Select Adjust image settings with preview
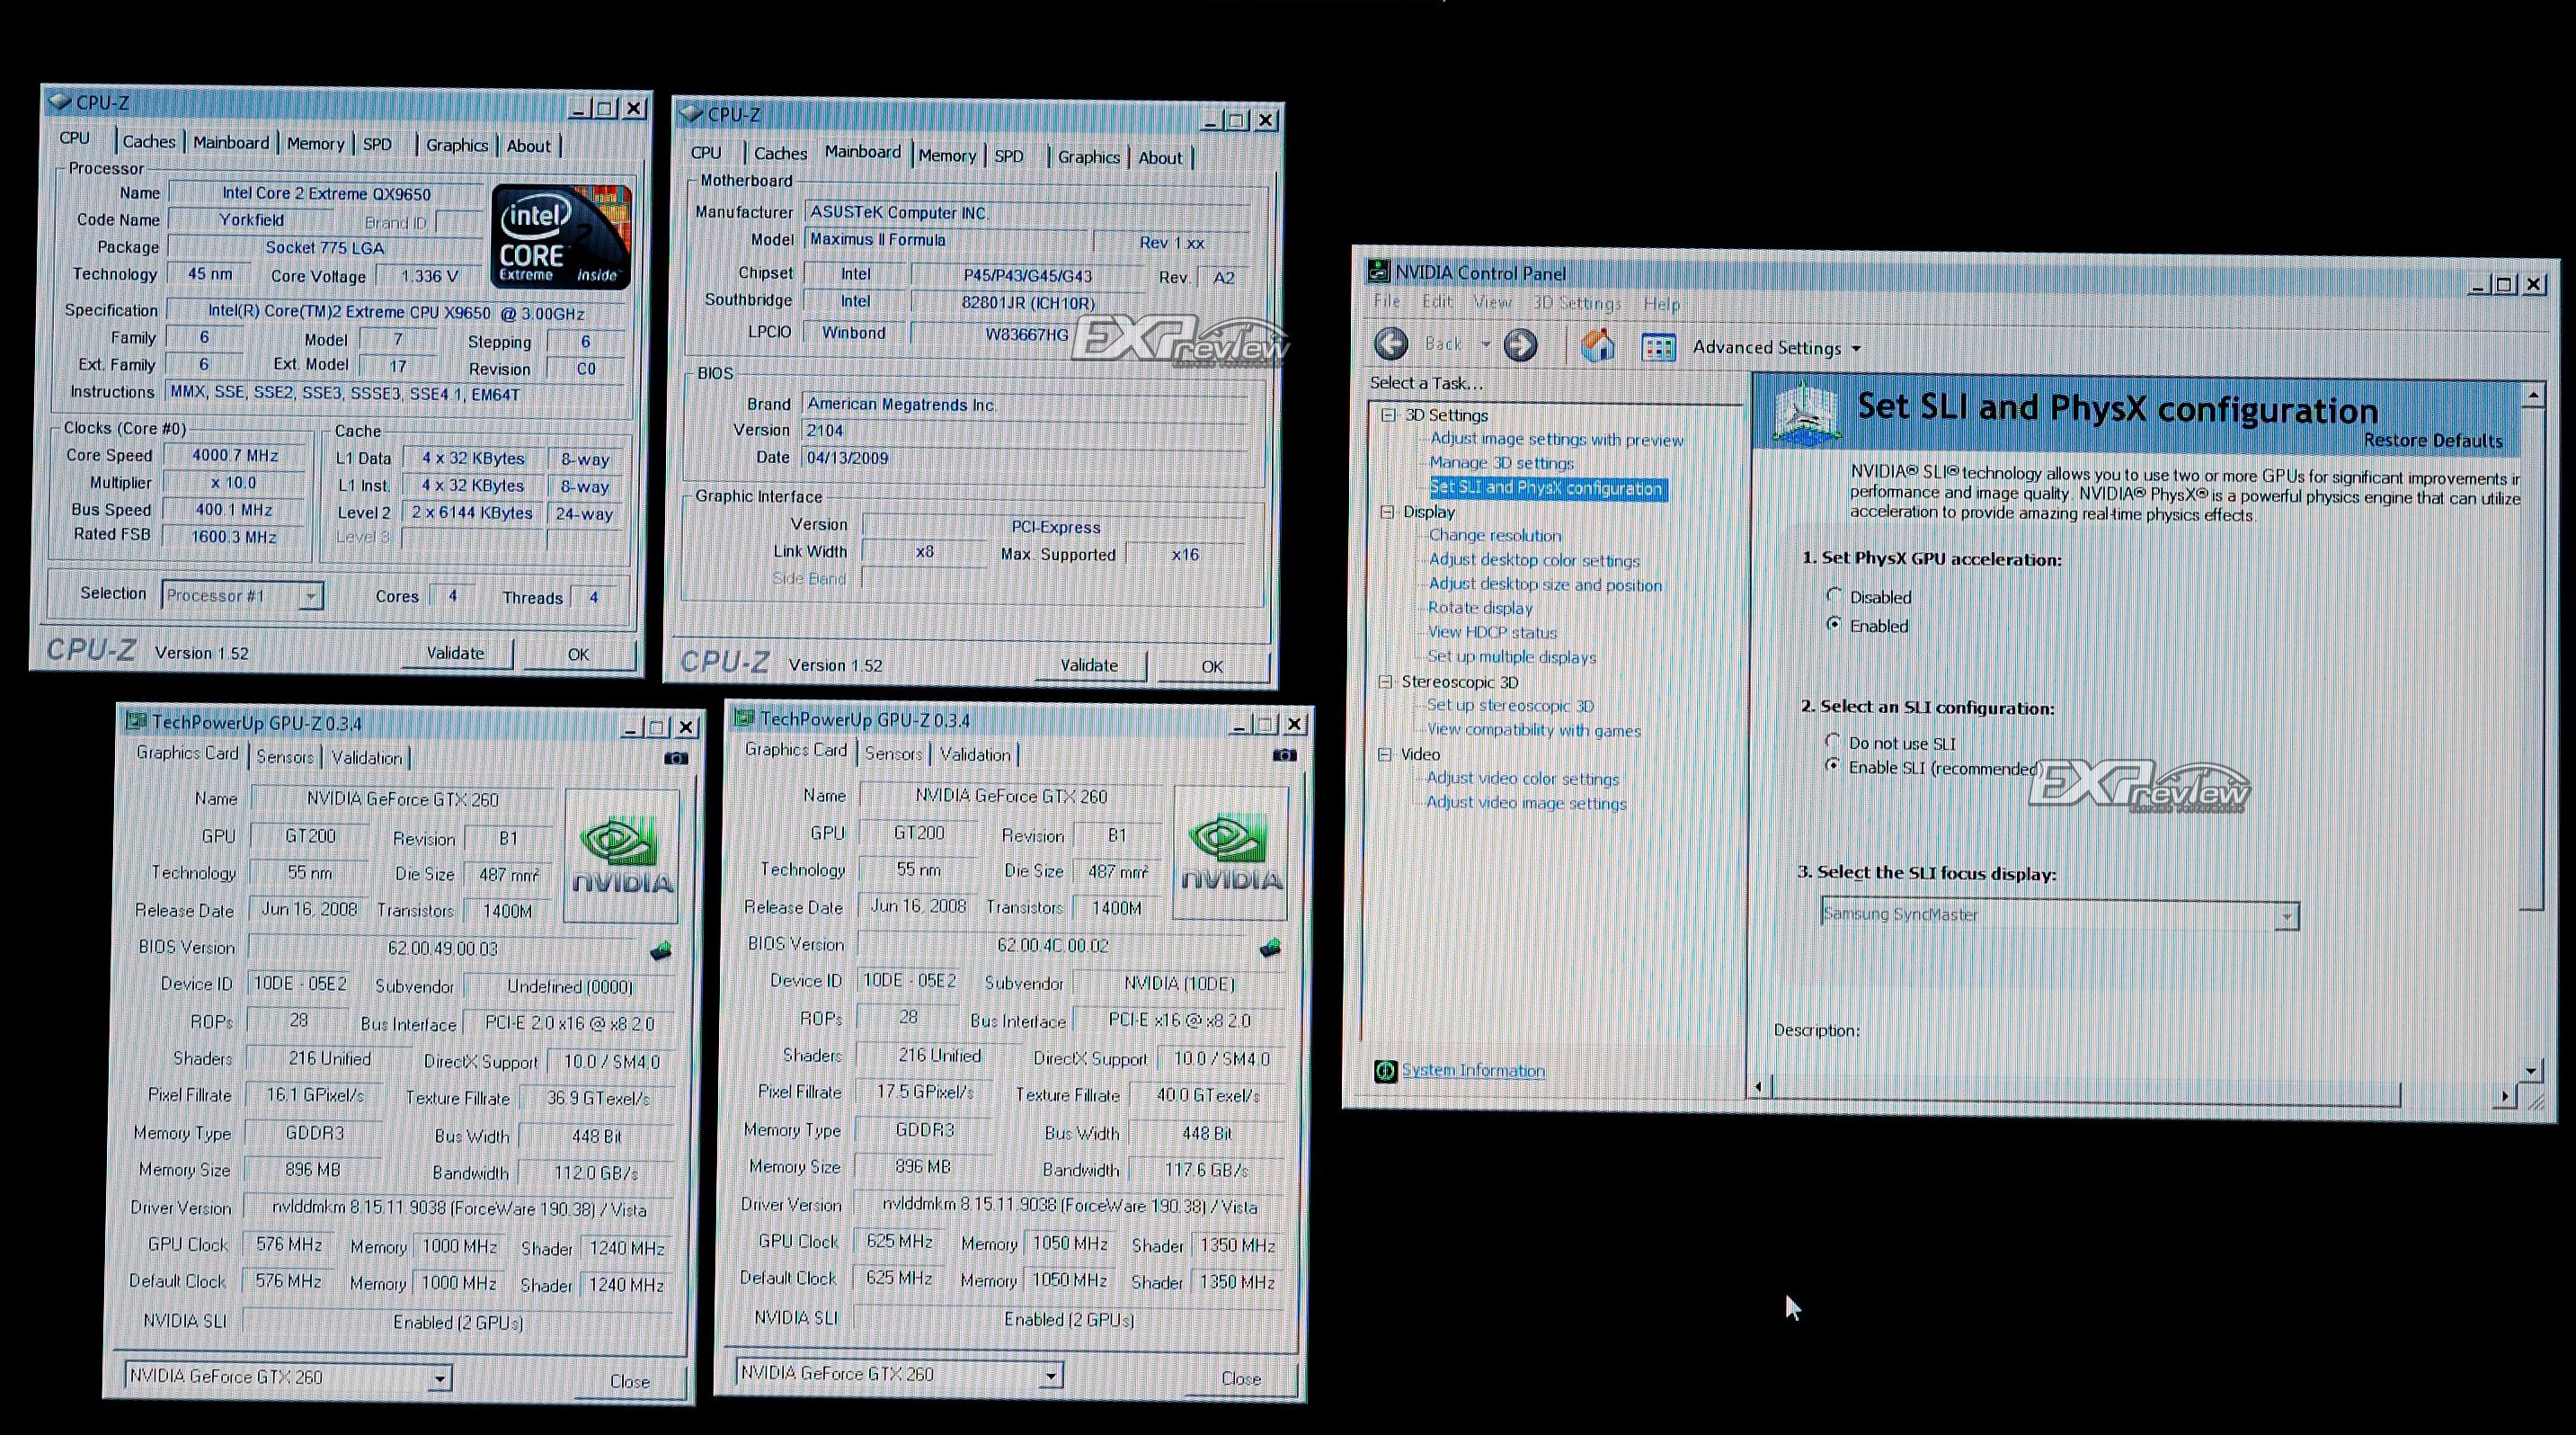This screenshot has height=1435, width=2576. (x=1556, y=439)
